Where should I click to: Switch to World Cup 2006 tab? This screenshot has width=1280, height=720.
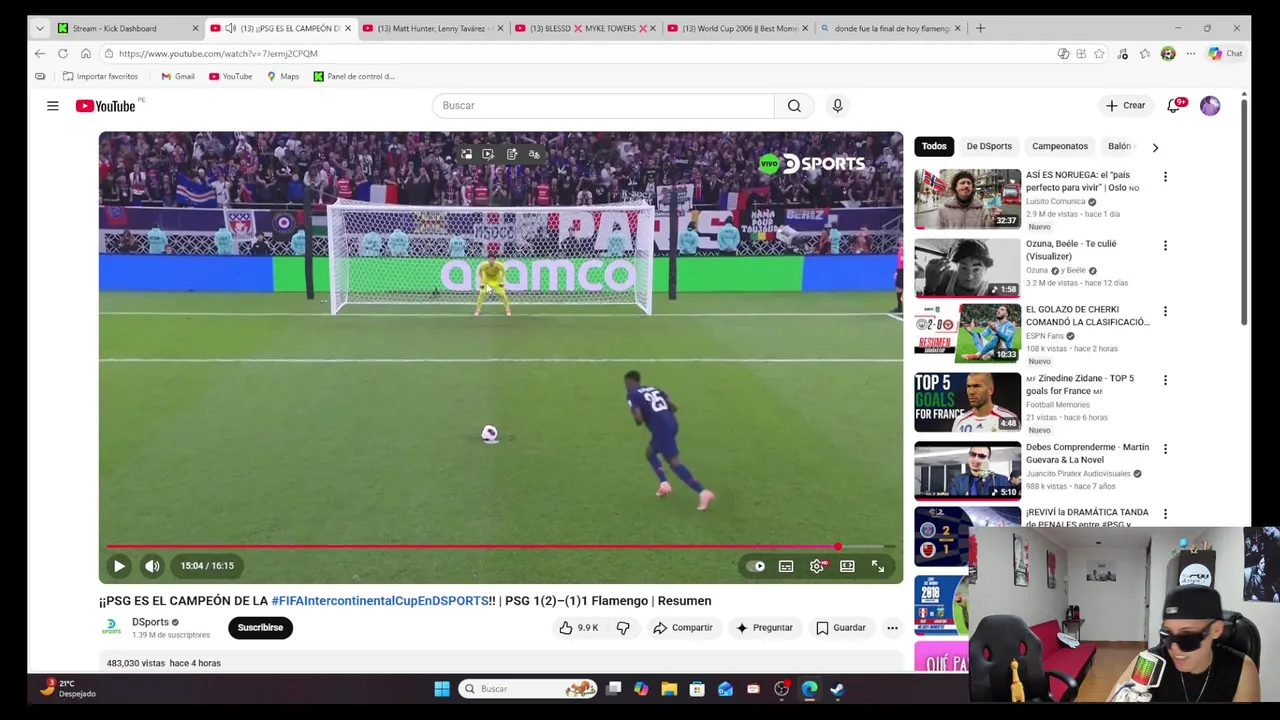pyautogui.click(x=738, y=28)
